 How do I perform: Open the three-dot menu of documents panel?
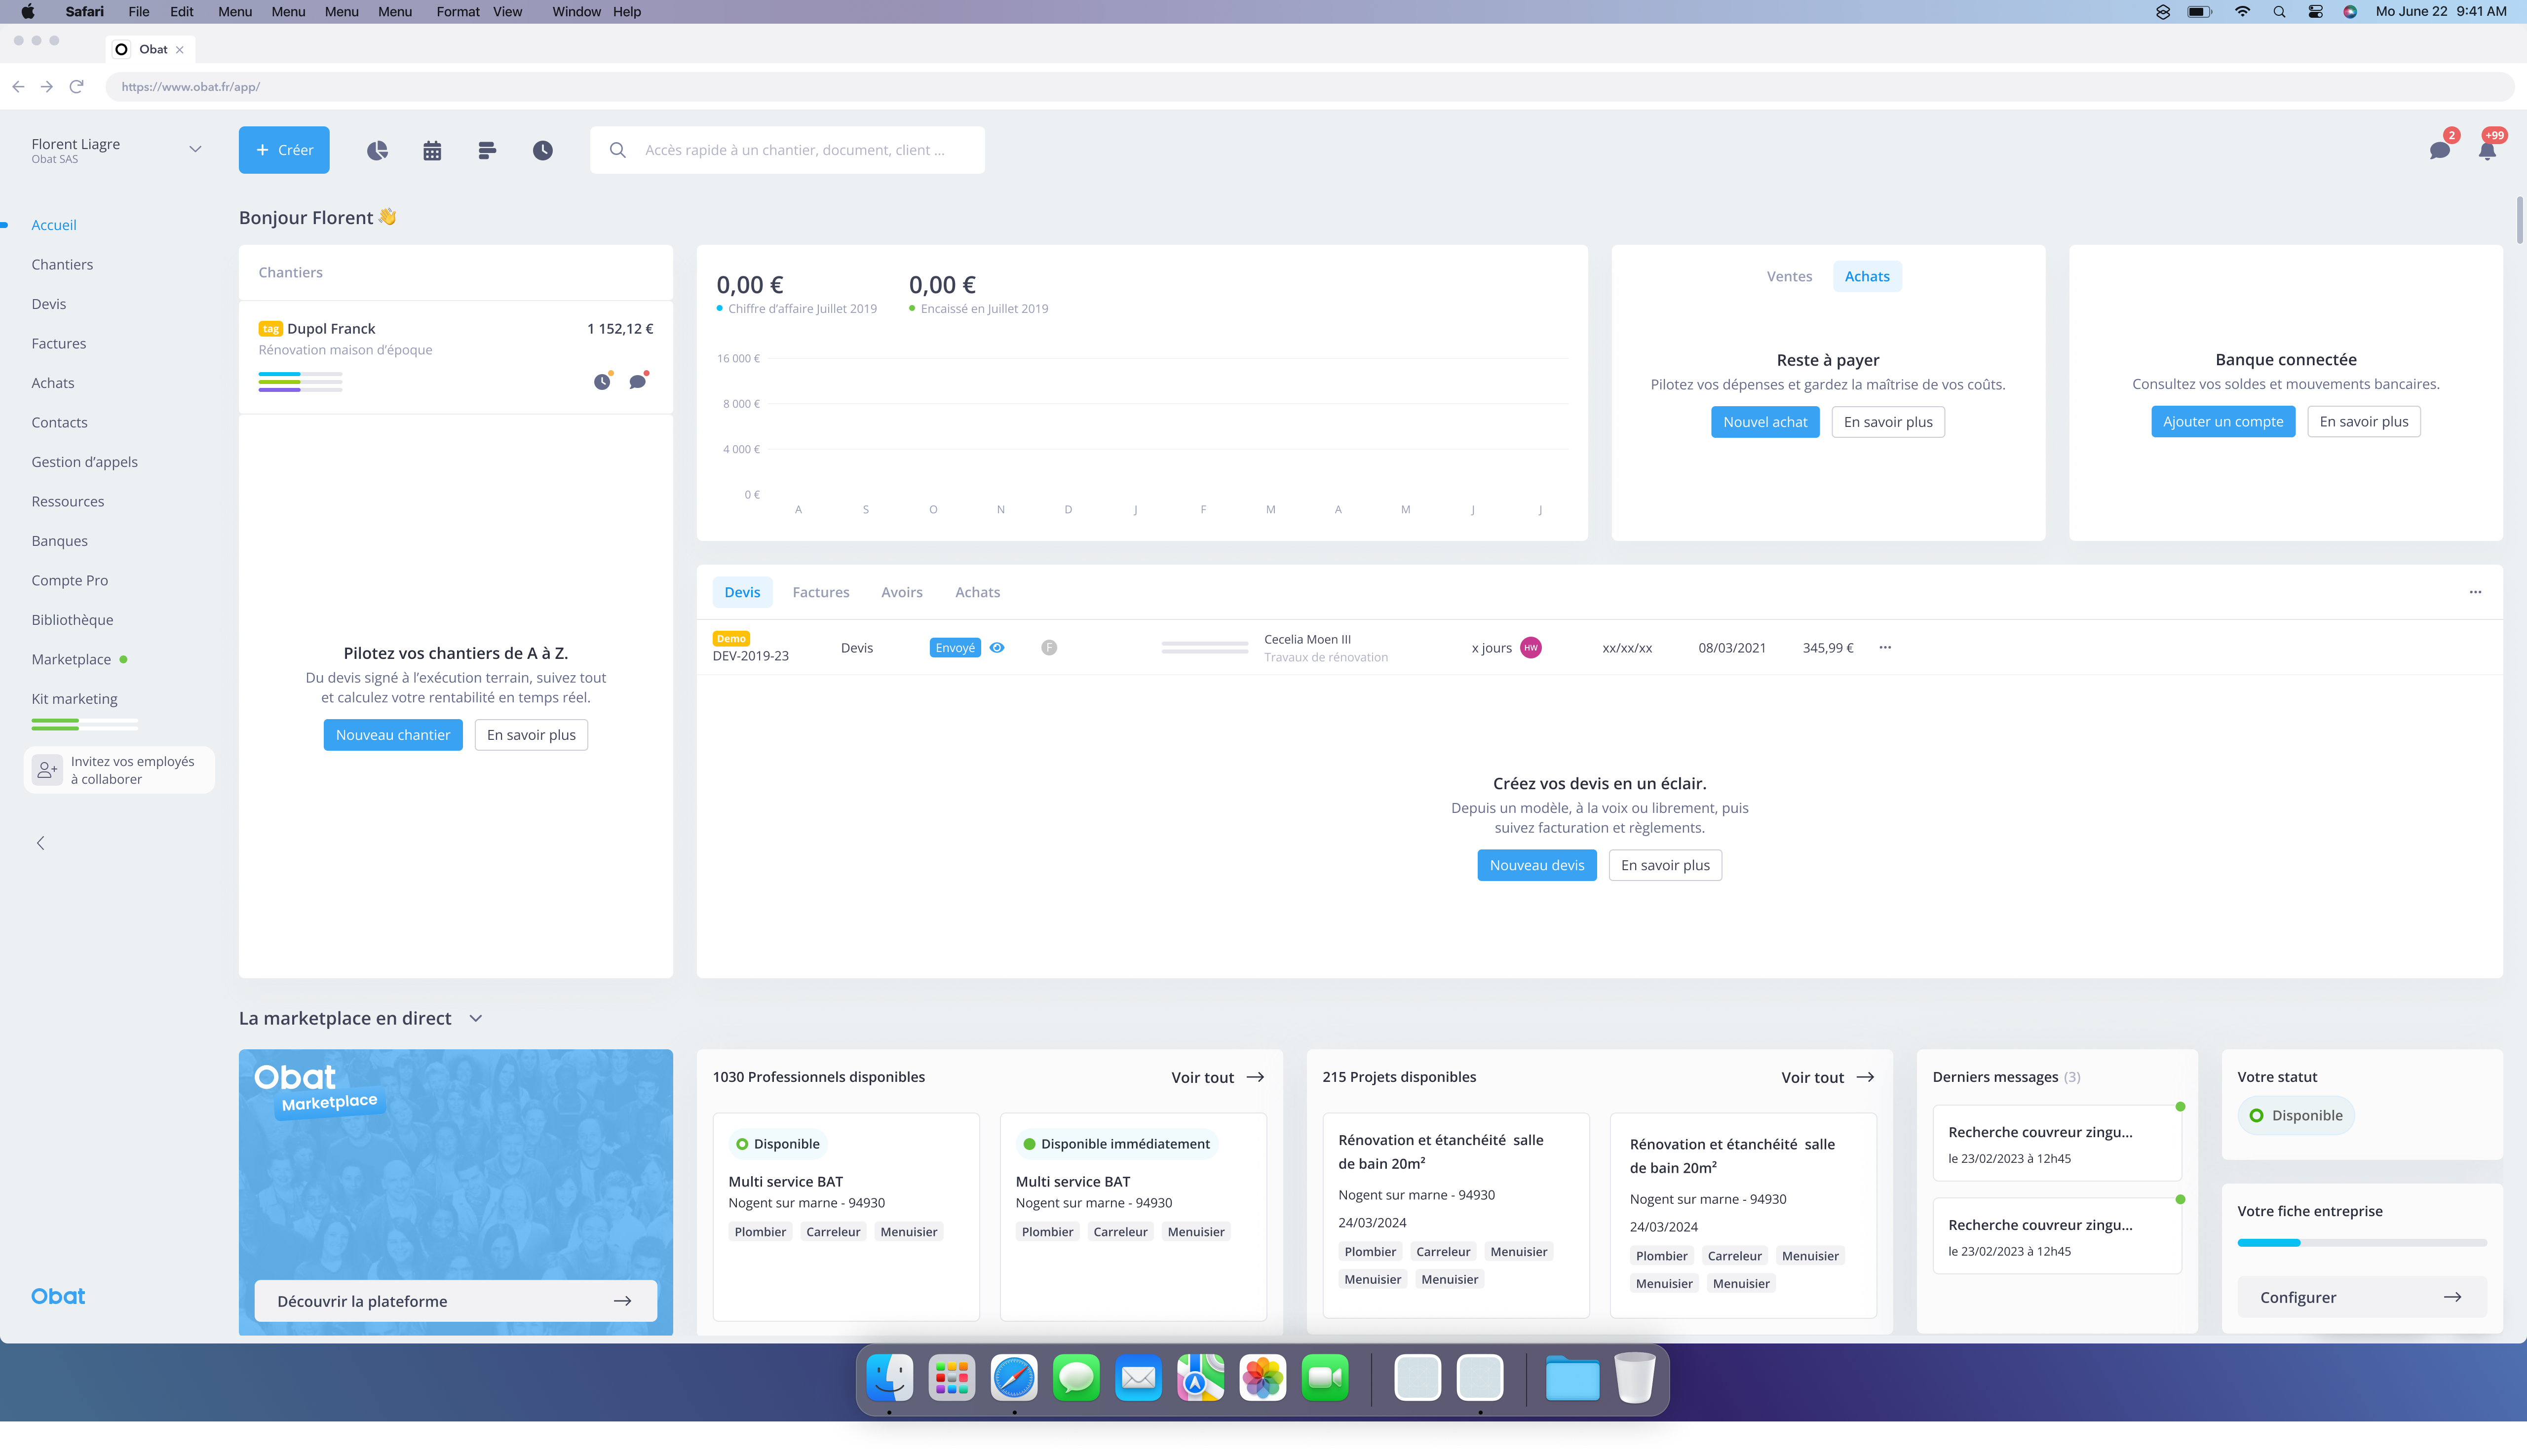2475,592
